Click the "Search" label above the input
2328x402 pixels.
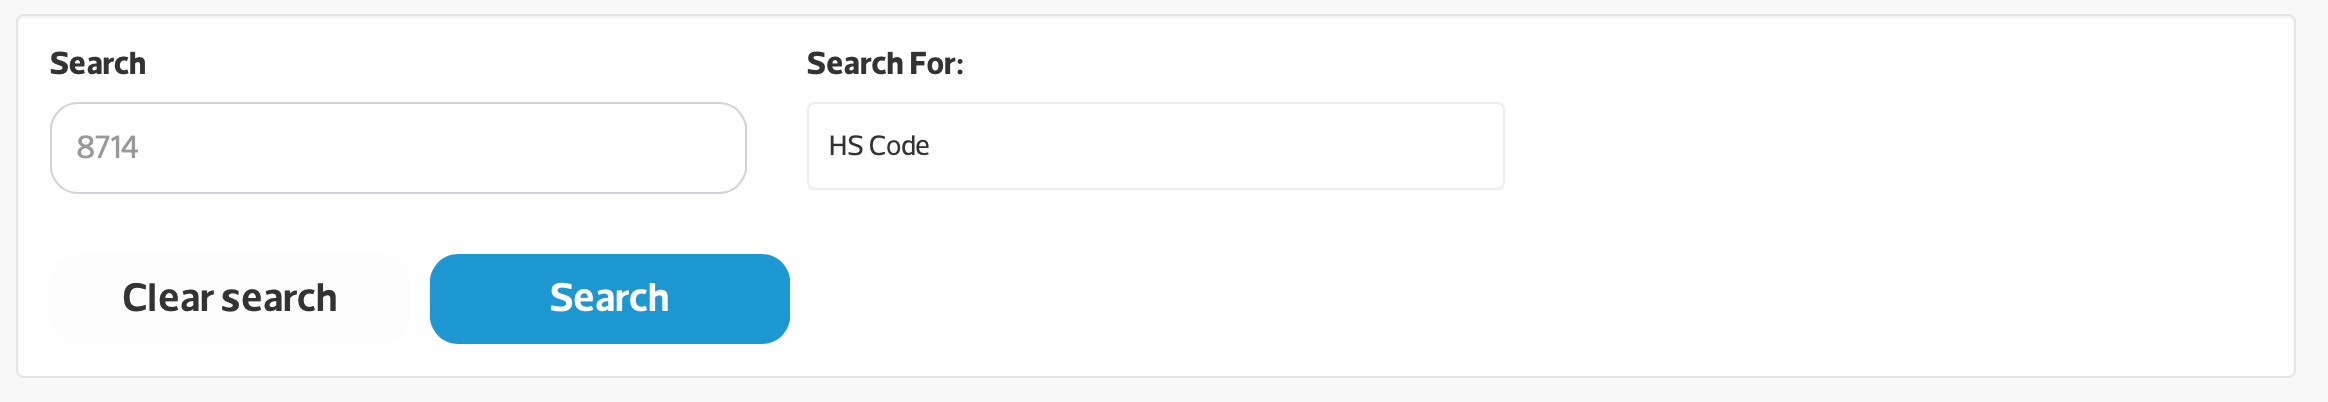[x=98, y=64]
